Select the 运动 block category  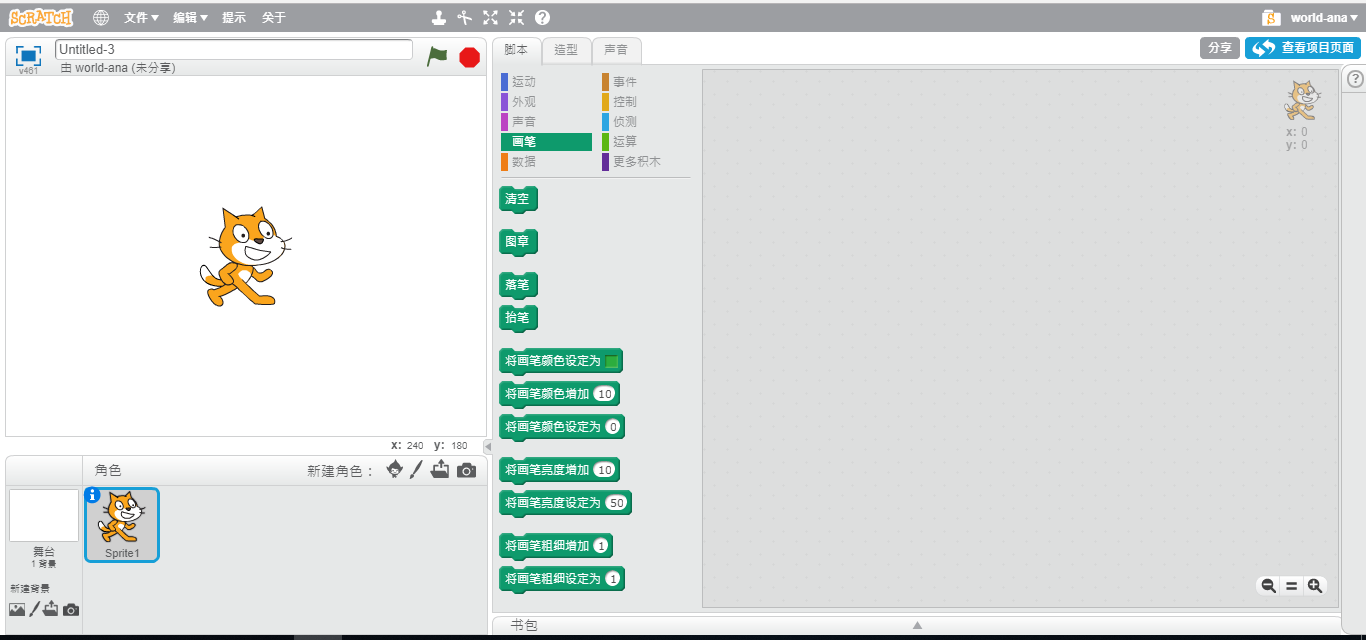[x=546, y=82]
